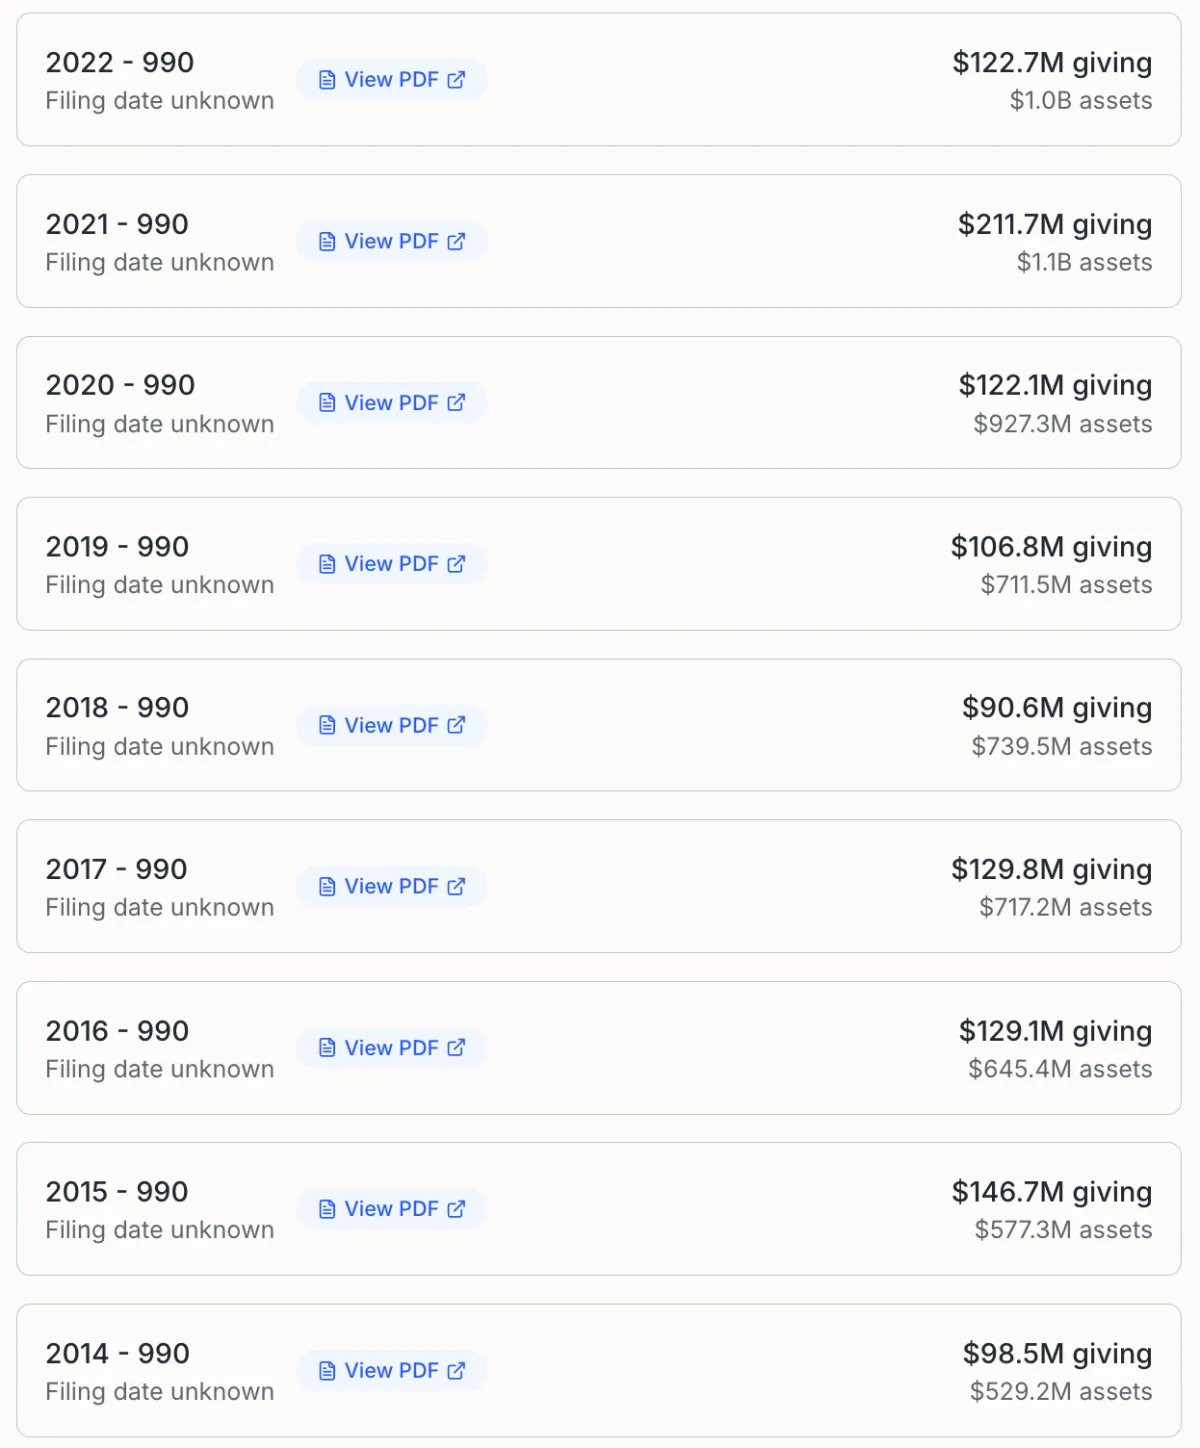Screen dimensions: 1200x1448
Task: Click the 2014 - 990 filing heading
Action: tap(117, 1354)
